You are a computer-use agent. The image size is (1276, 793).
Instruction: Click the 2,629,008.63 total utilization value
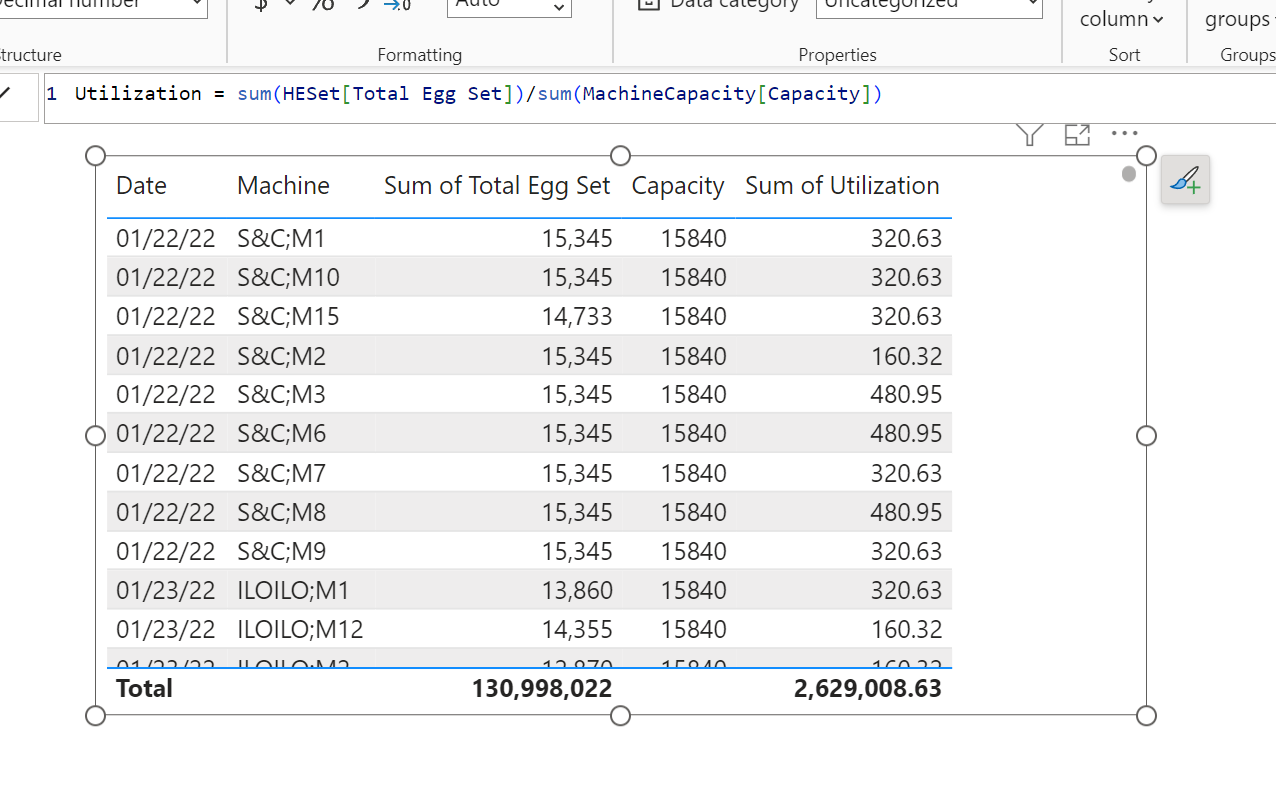click(x=868, y=688)
